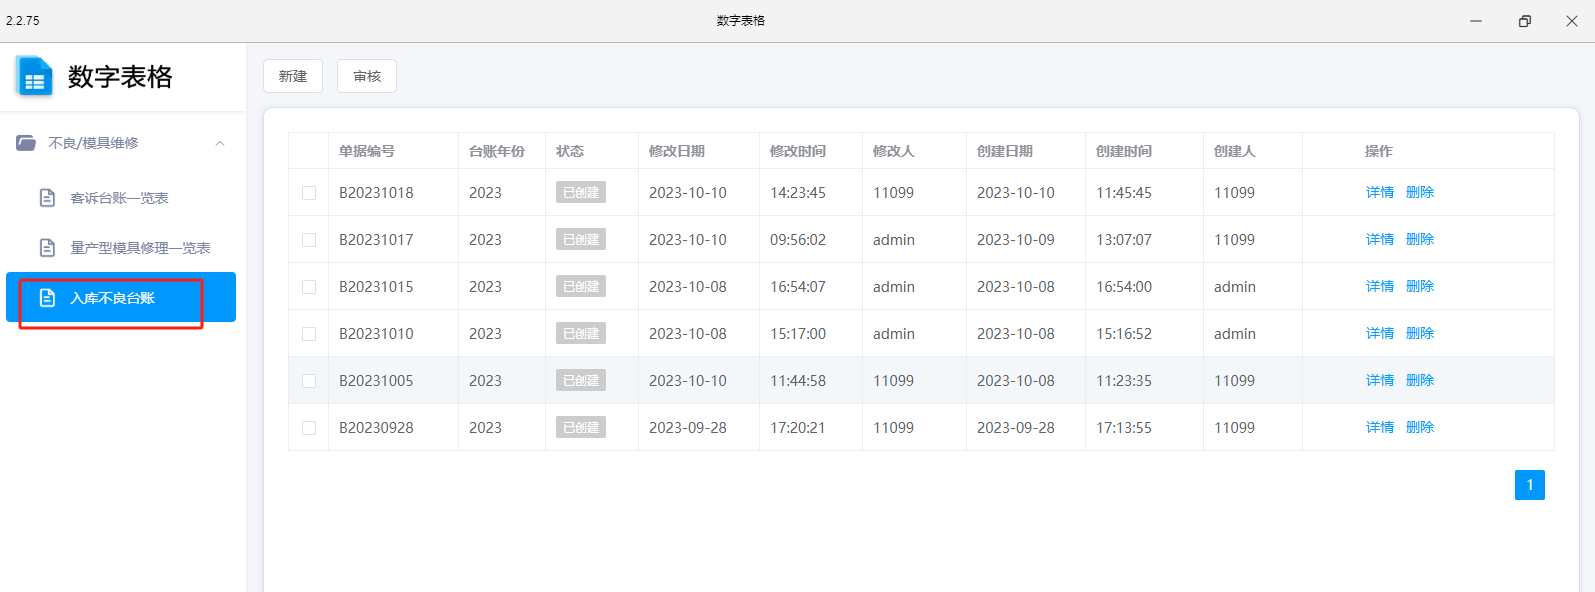Viewport: 1595px width, 592px height.
Task: Check the box next to B20230928
Action: tap(309, 428)
